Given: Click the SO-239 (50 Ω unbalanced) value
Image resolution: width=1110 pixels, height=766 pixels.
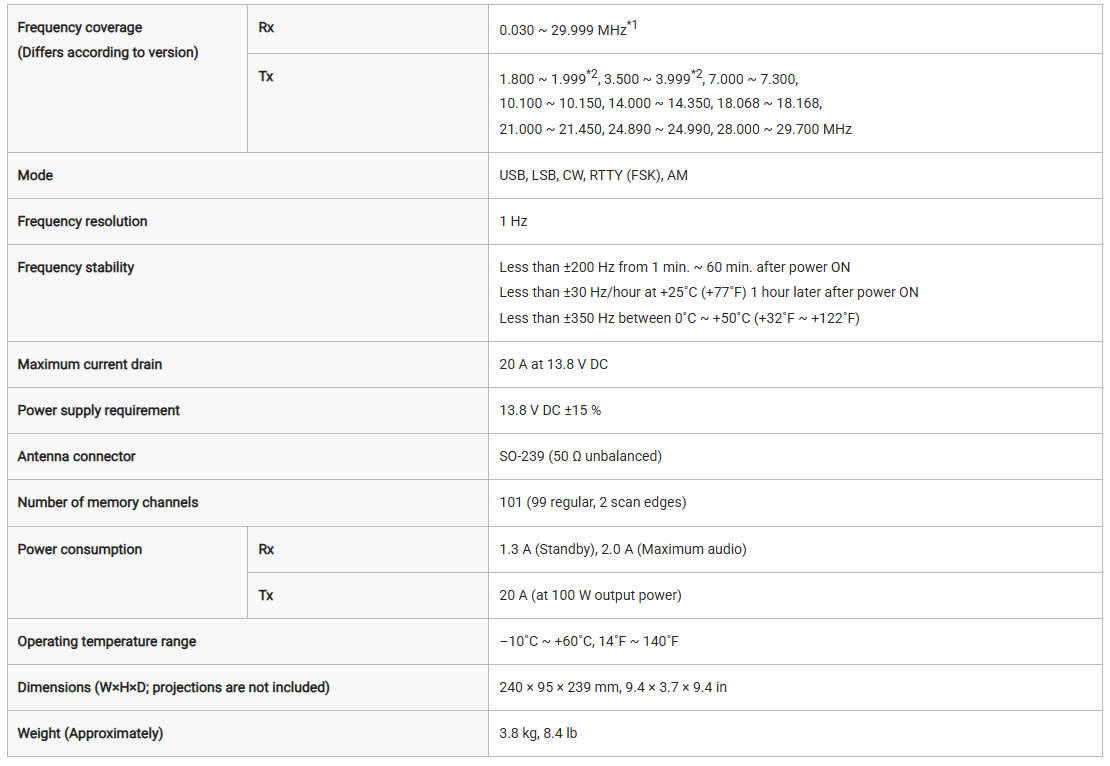Looking at the screenshot, I should click(x=580, y=456).
